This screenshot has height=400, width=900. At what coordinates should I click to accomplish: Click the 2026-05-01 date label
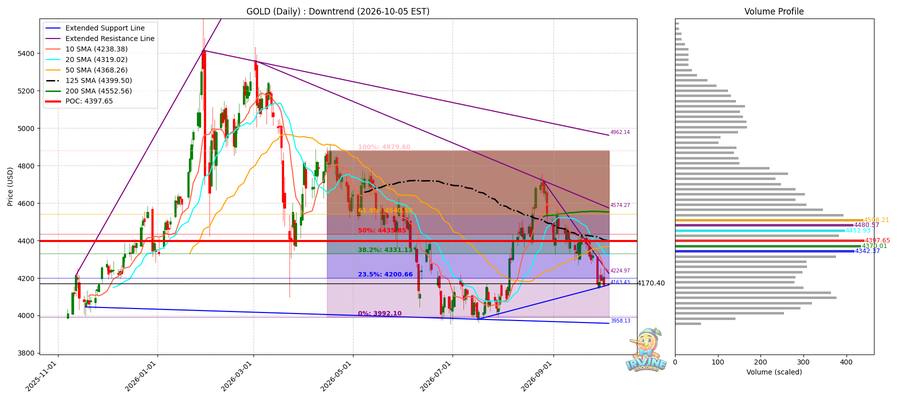pos(338,376)
